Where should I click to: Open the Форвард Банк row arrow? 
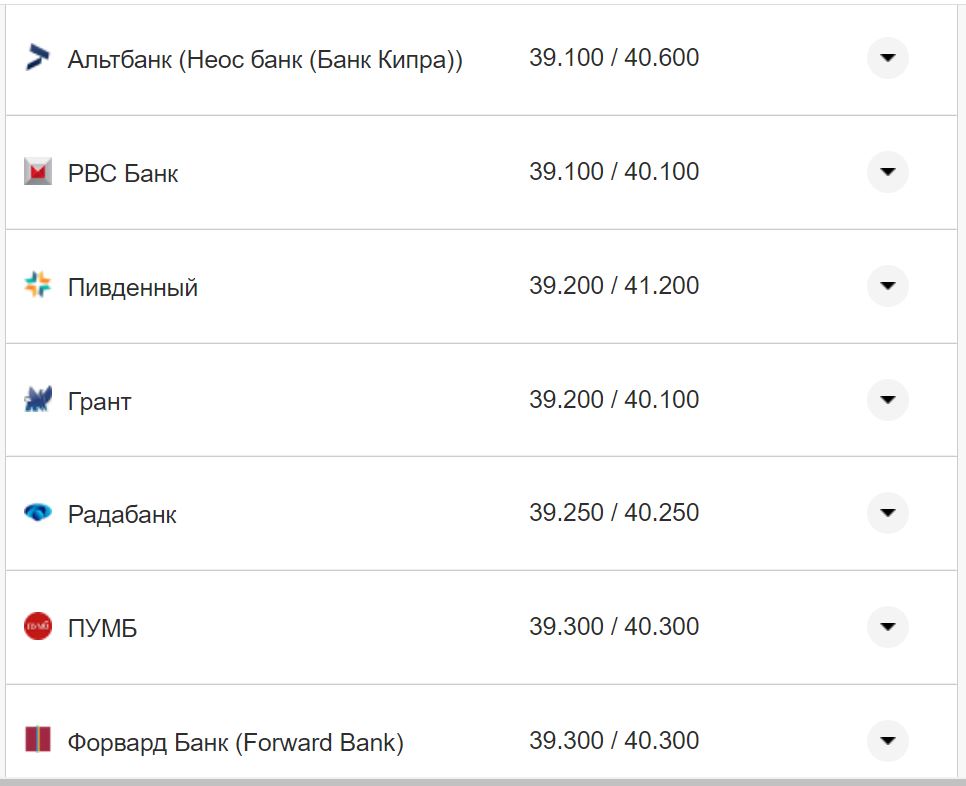click(887, 741)
